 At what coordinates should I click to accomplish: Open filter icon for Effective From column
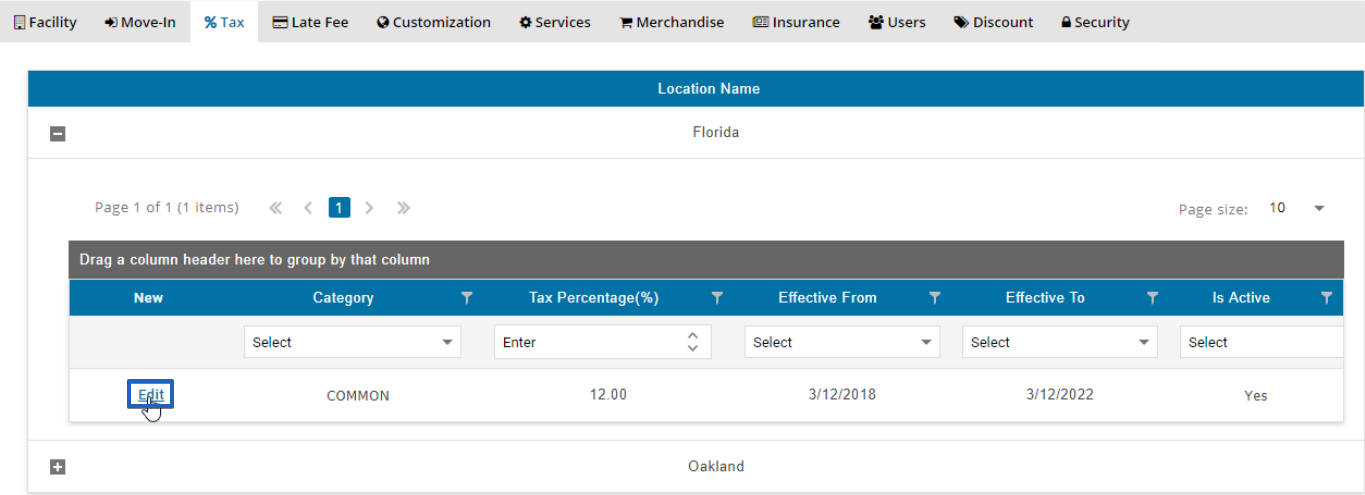(935, 298)
